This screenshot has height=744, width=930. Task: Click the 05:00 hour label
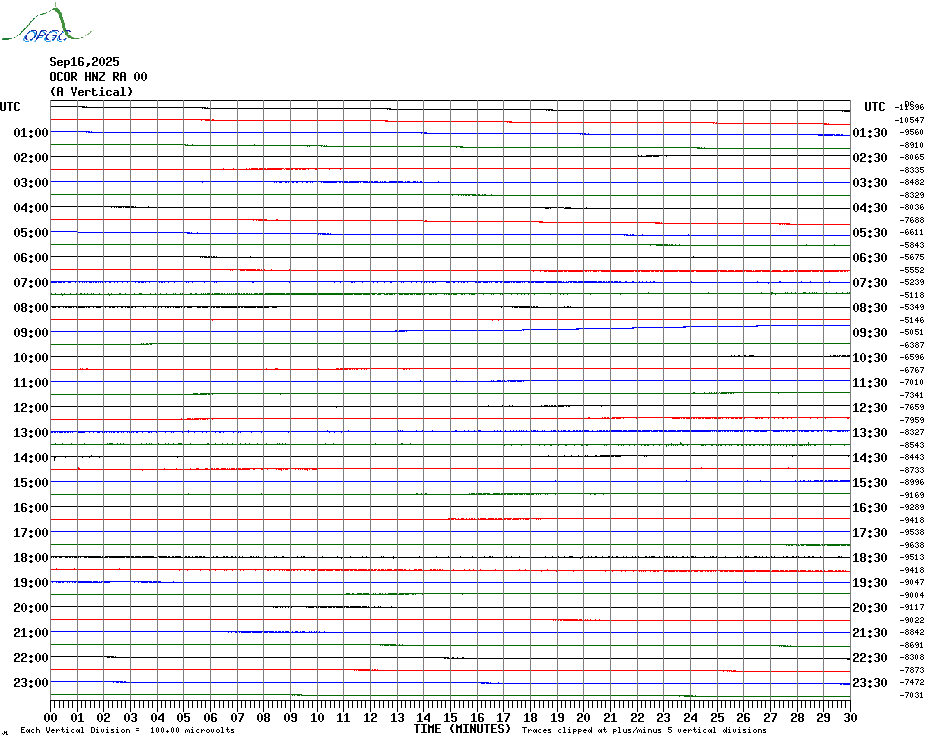coord(31,233)
